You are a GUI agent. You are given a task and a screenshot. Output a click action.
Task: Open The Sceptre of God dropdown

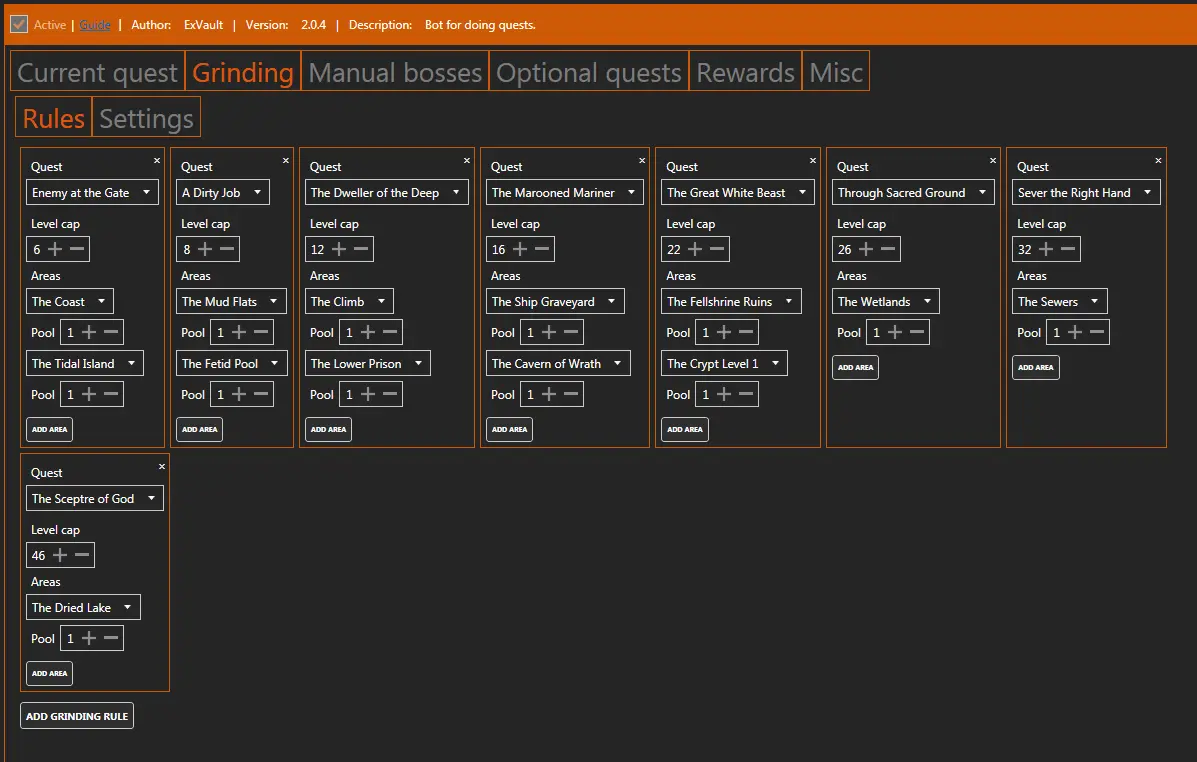click(95, 499)
